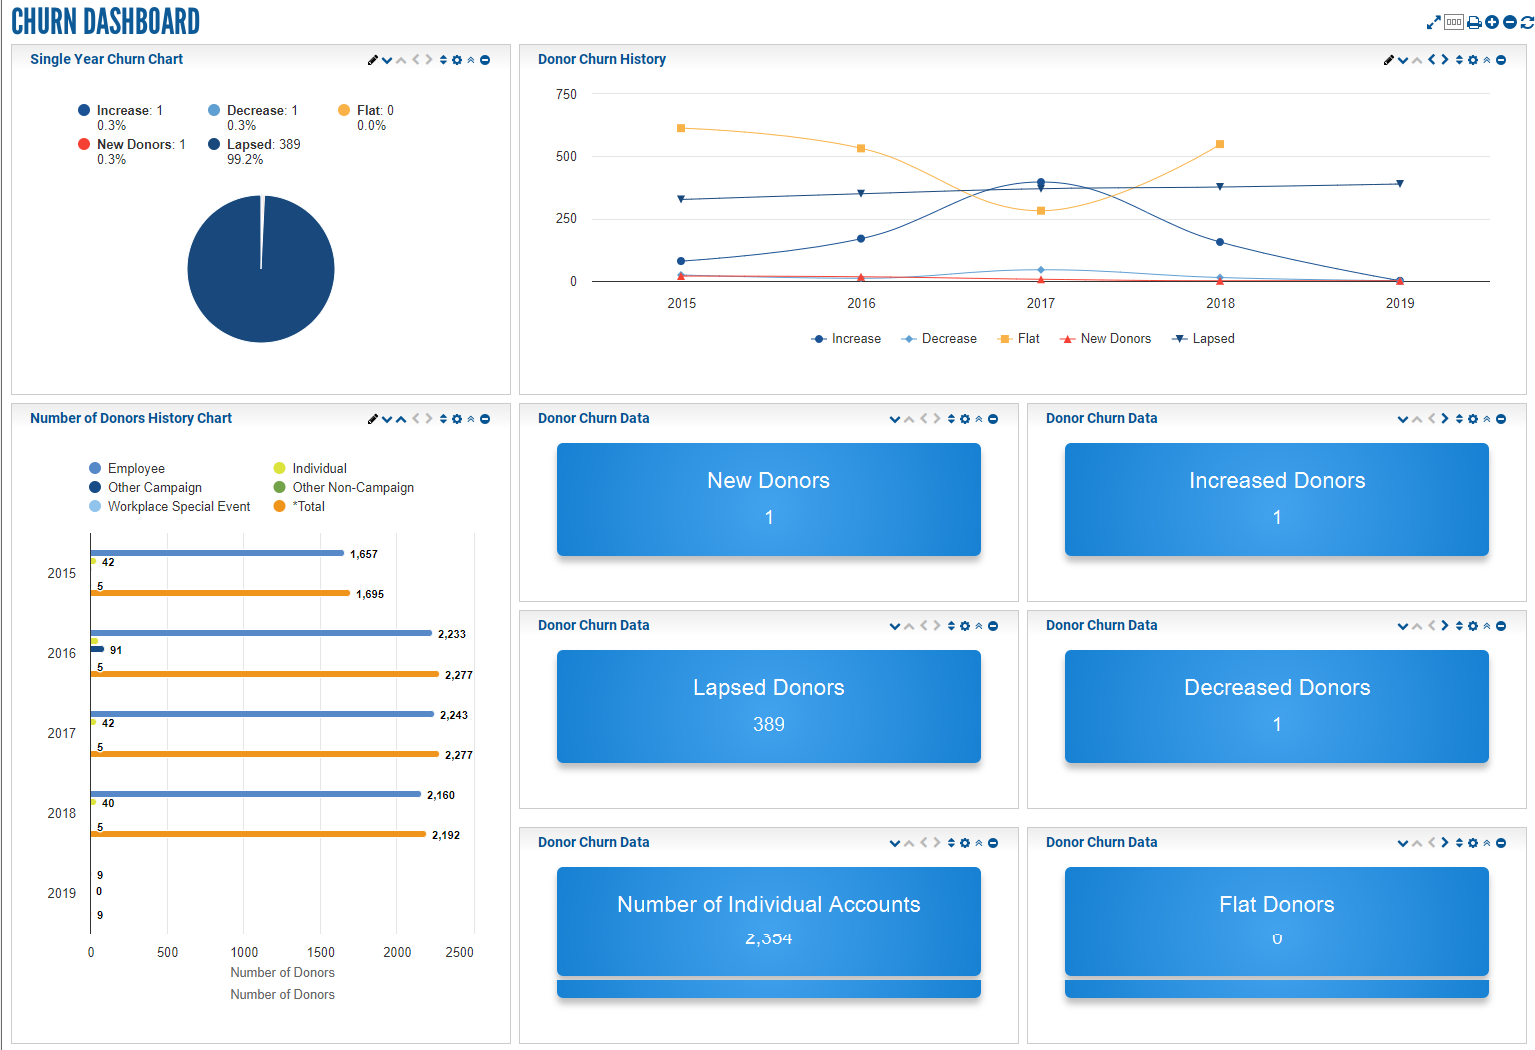Image resolution: width=1535 pixels, height=1050 pixels.
Task: Edit the Number of Donors History Chart
Action: click(x=373, y=418)
